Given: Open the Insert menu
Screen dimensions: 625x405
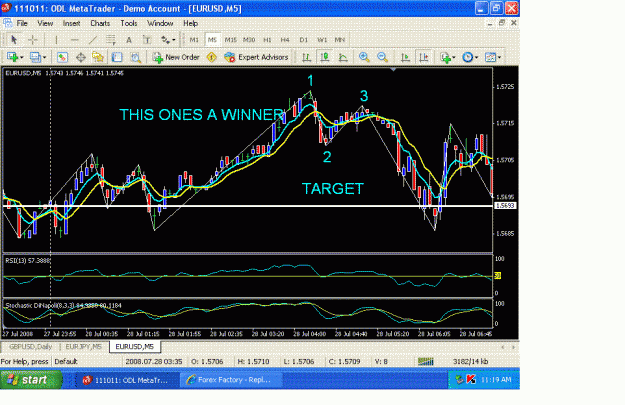Looking at the screenshot, I should tap(71, 24).
